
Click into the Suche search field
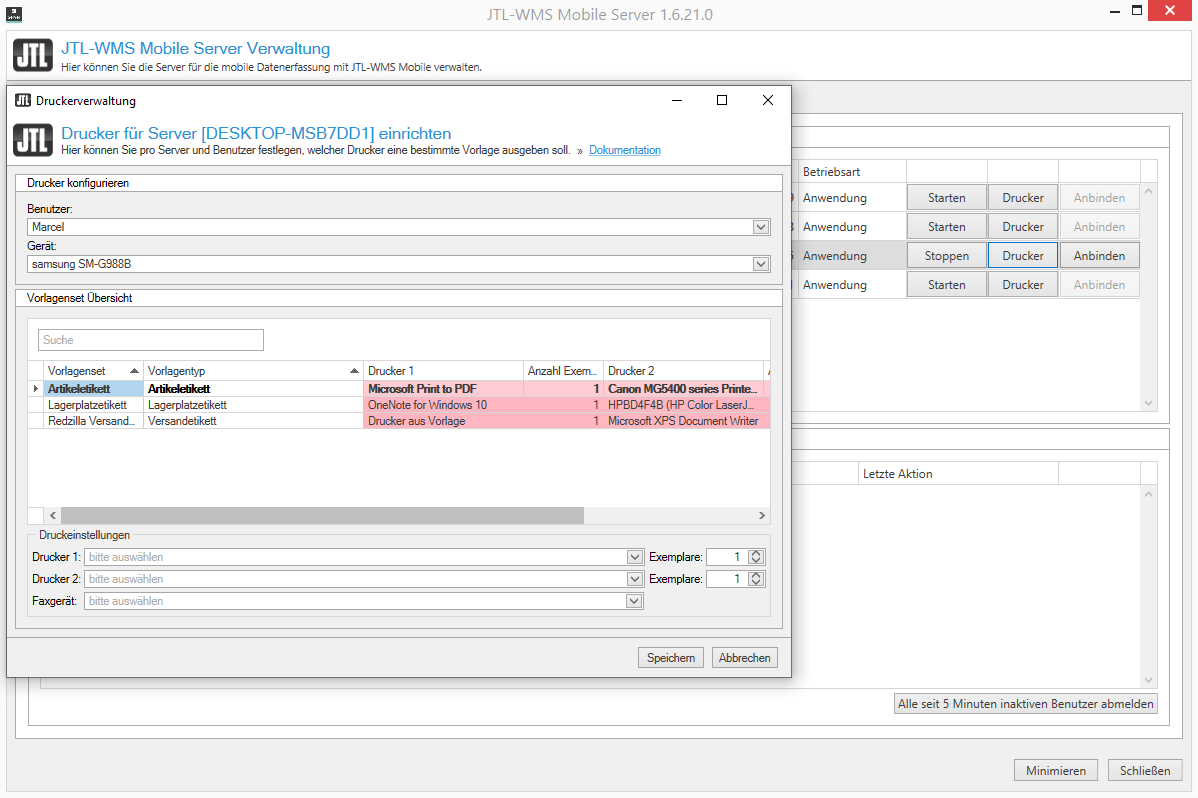[x=150, y=340]
